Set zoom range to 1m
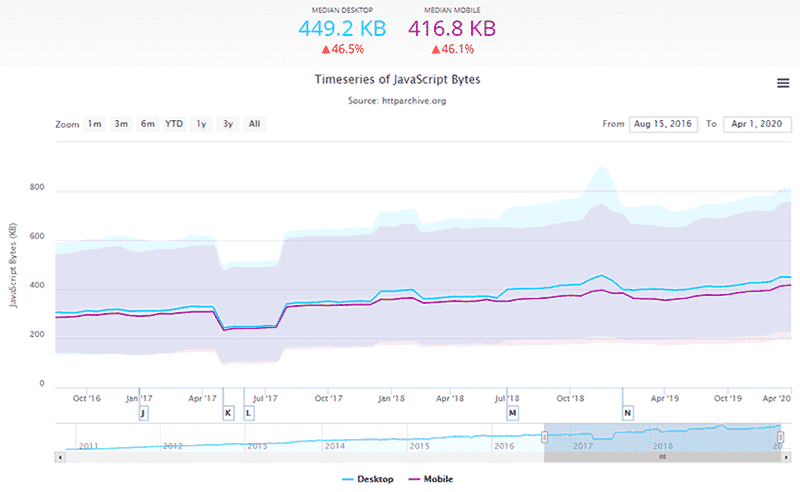 click(94, 124)
